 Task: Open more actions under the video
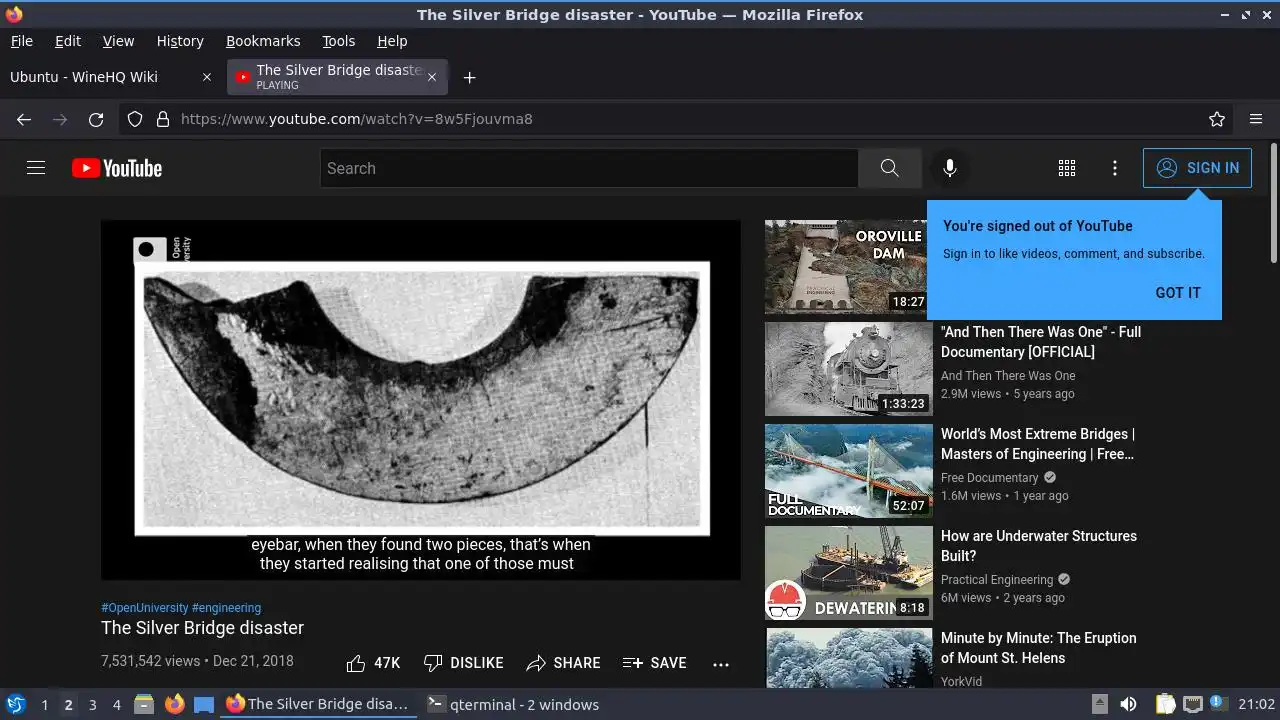click(x=721, y=663)
